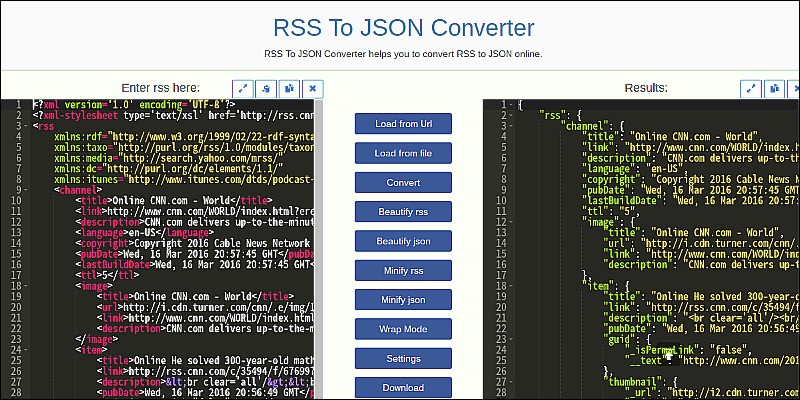The height and width of the screenshot is (400, 800).
Task: Paste clipboard content into RSS input
Action: tap(266, 88)
